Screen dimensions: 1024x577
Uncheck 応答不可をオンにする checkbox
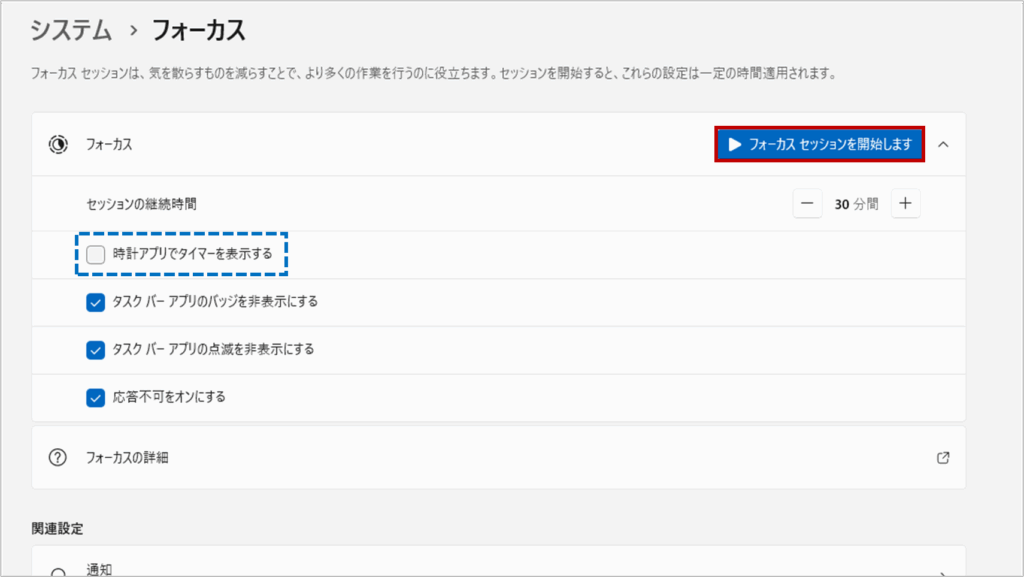[95, 398]
